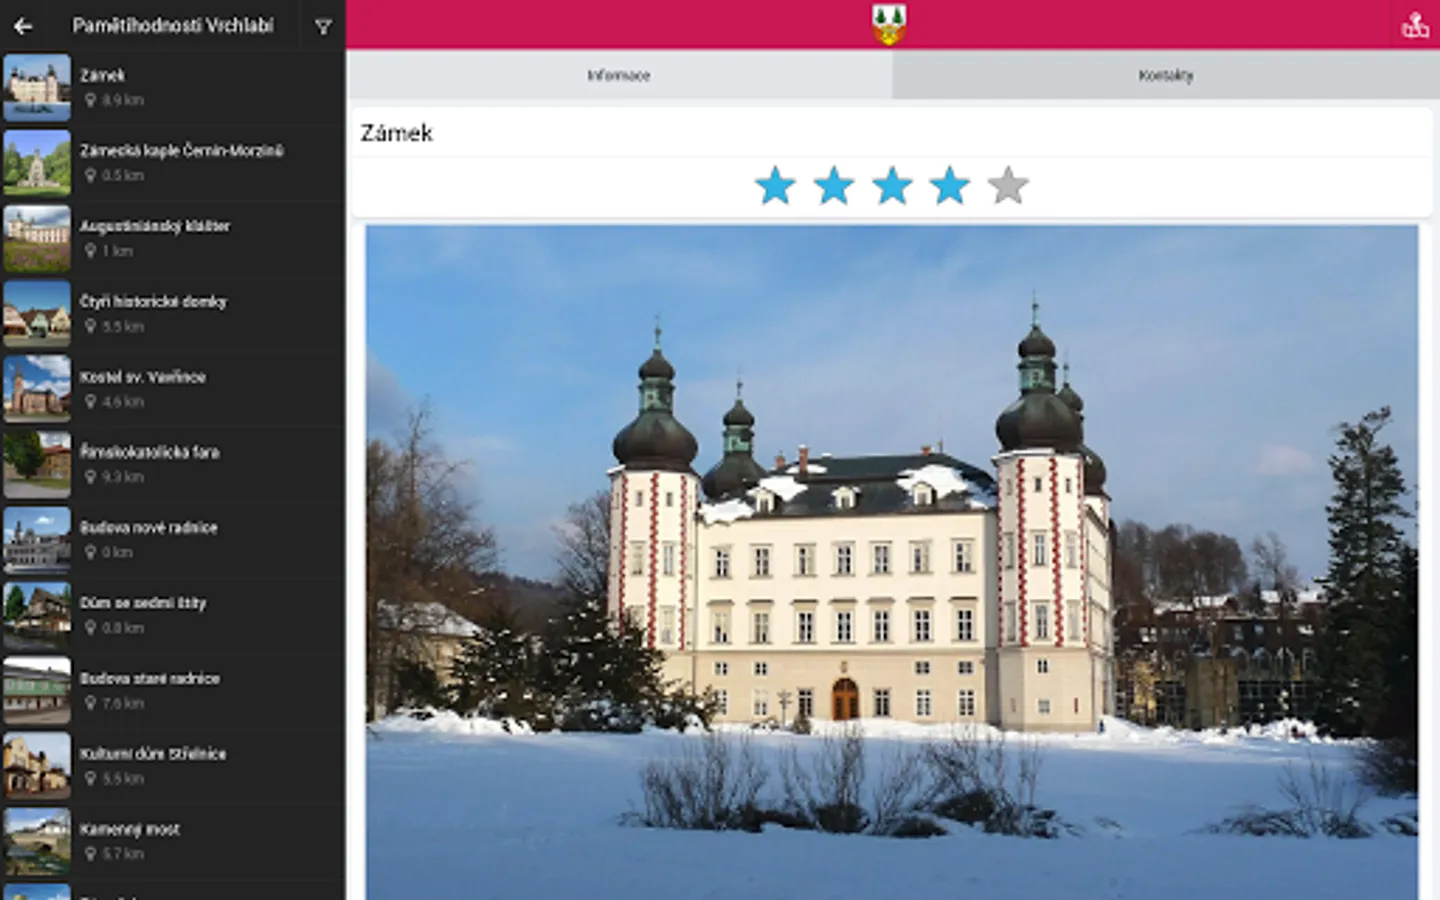Click the 4.6 km distance under Kostel sv. Vavřince

(123, 402)
